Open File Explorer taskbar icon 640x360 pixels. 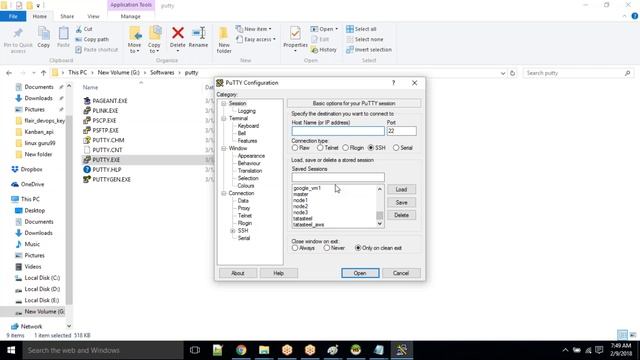(x=264, y=350)
